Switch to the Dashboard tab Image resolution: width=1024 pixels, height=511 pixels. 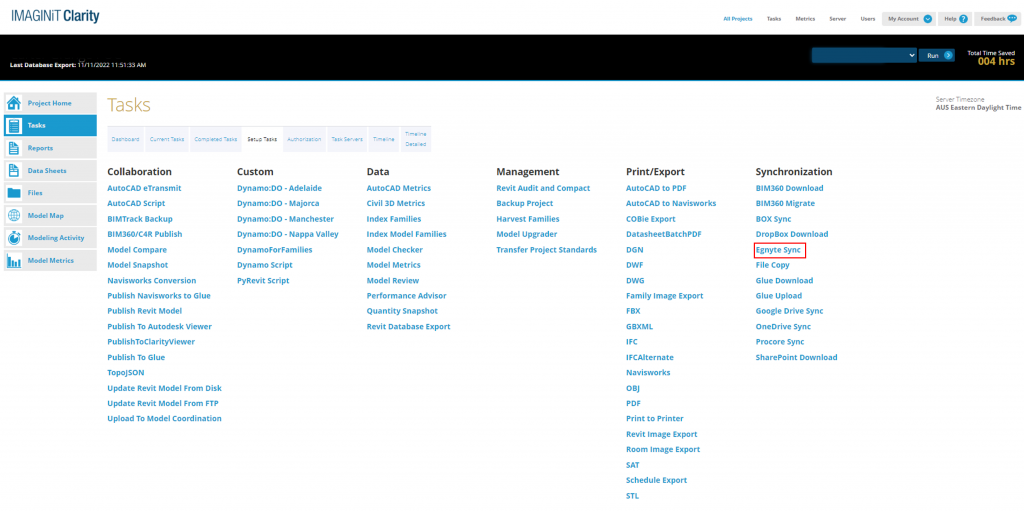(x=125, y=139)
